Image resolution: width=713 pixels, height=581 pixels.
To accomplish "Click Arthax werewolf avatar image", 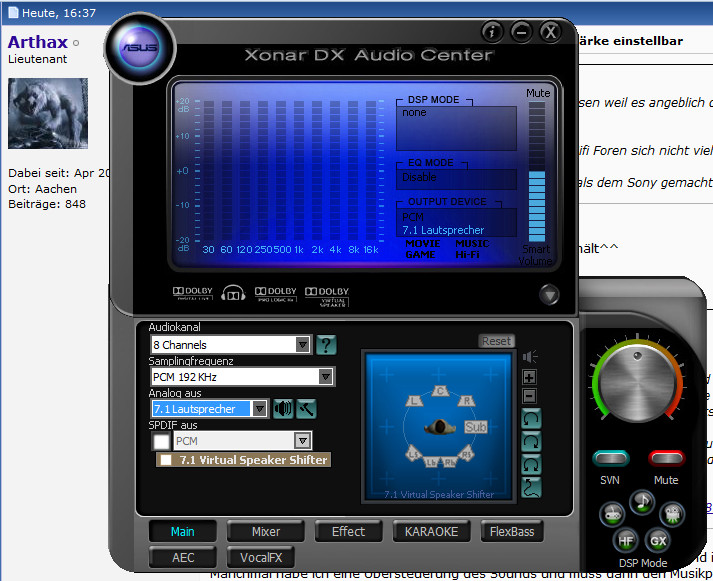I will coord(48,113).
